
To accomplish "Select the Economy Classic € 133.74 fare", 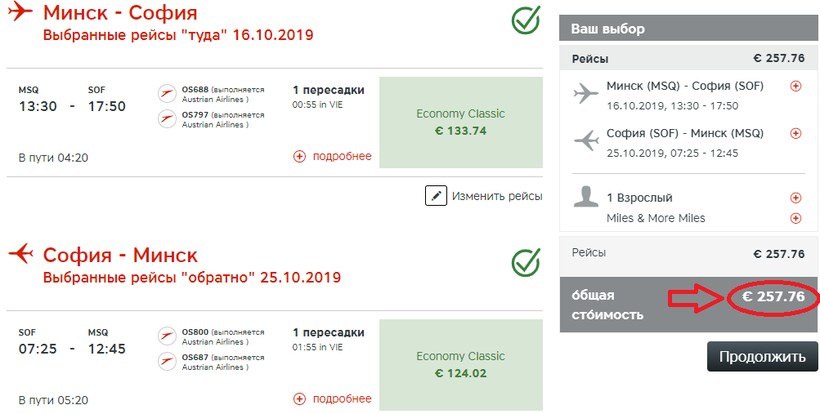I will [460, 122].
